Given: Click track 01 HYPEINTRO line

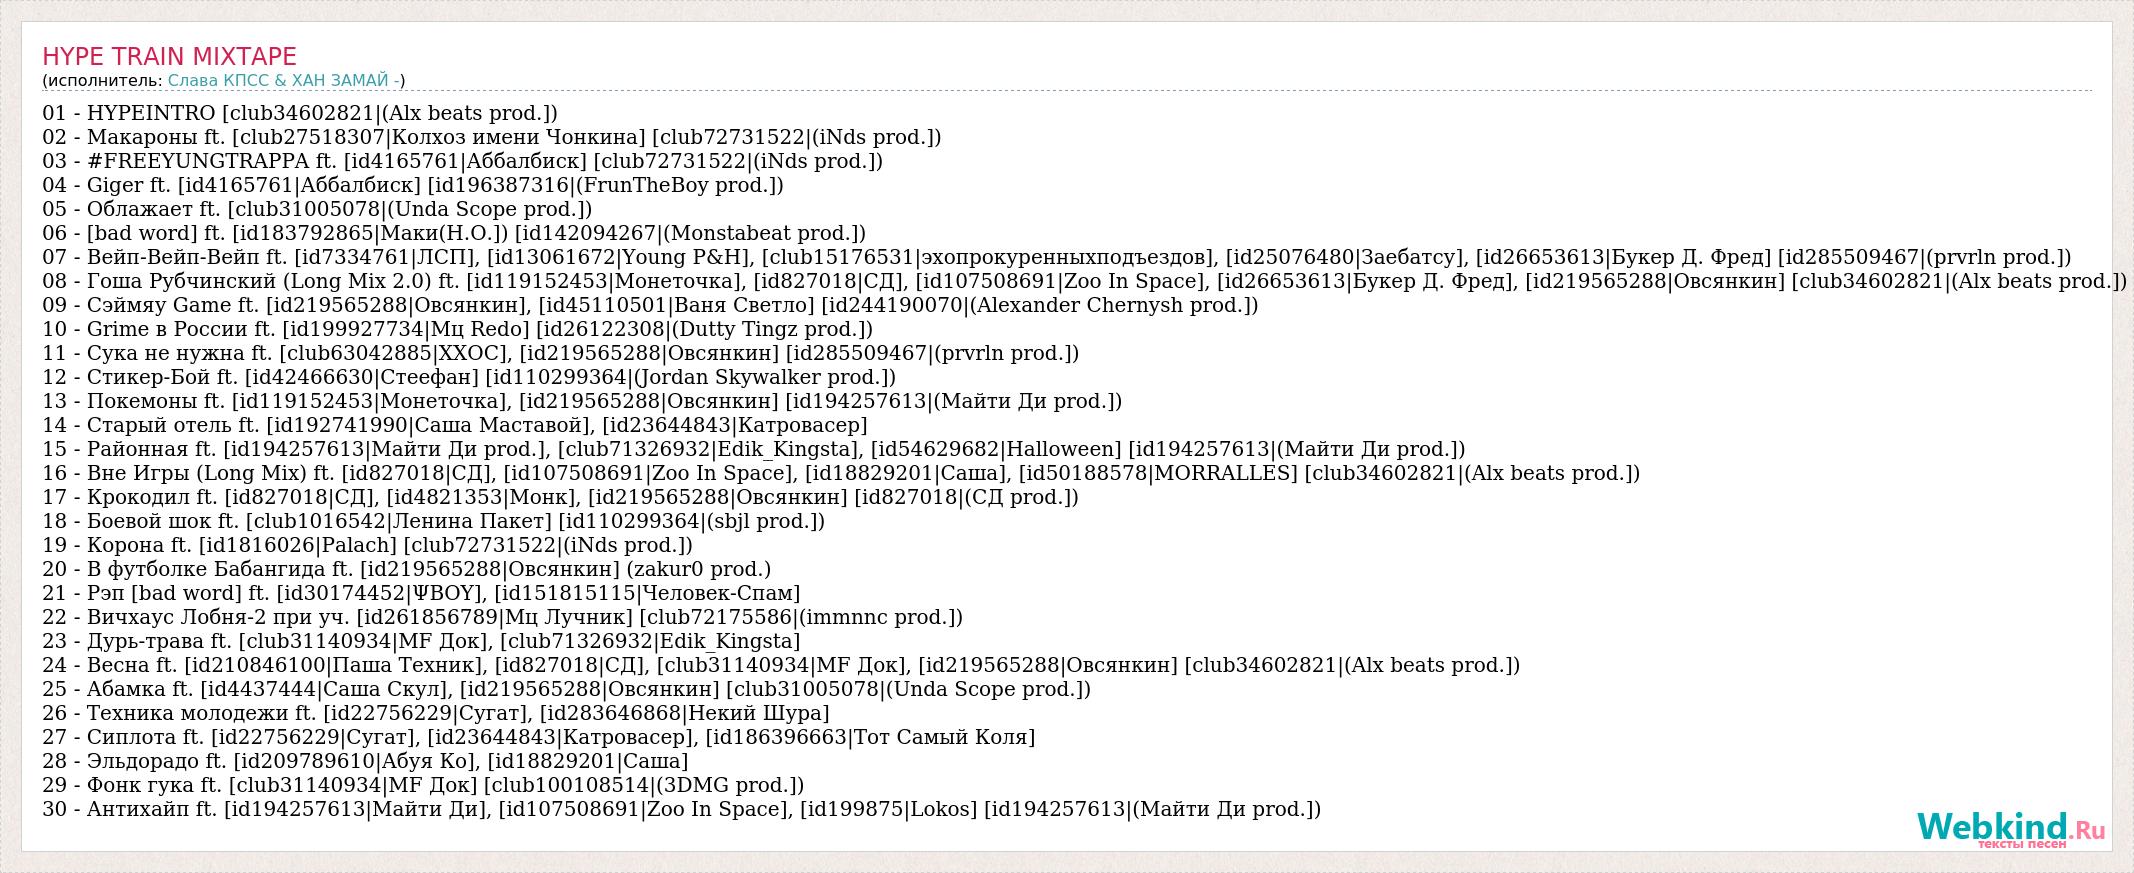Looking at the screenshot, I should pyautogui.click(x=299, y=113).
